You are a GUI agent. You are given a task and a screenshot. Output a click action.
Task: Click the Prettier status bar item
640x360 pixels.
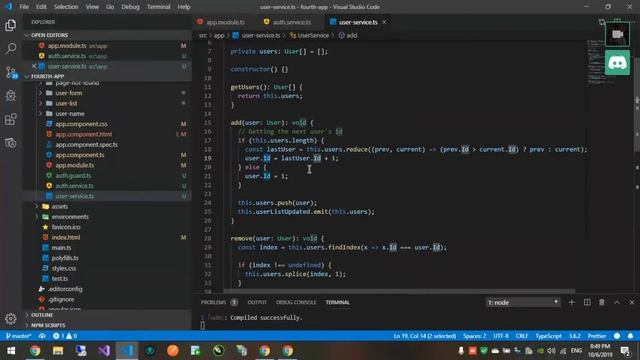596,336
